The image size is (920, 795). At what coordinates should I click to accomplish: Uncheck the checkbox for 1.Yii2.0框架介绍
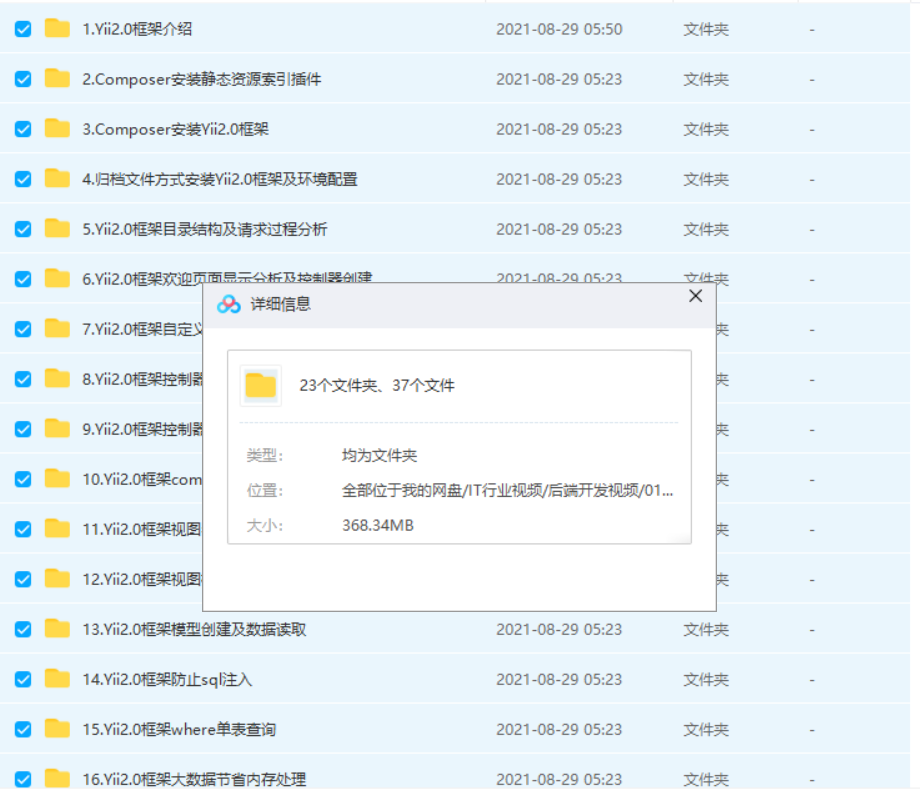(23, 29)
